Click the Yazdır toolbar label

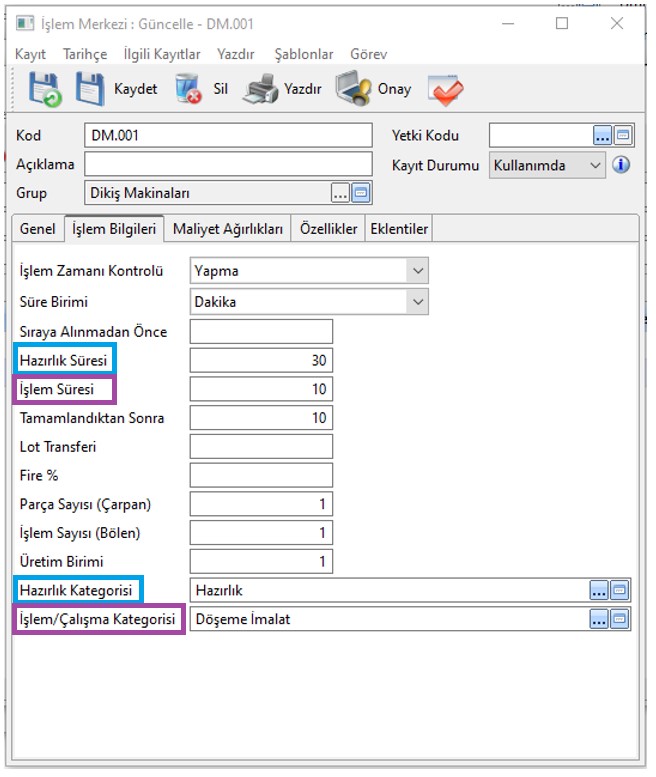(x=303, y=89)
